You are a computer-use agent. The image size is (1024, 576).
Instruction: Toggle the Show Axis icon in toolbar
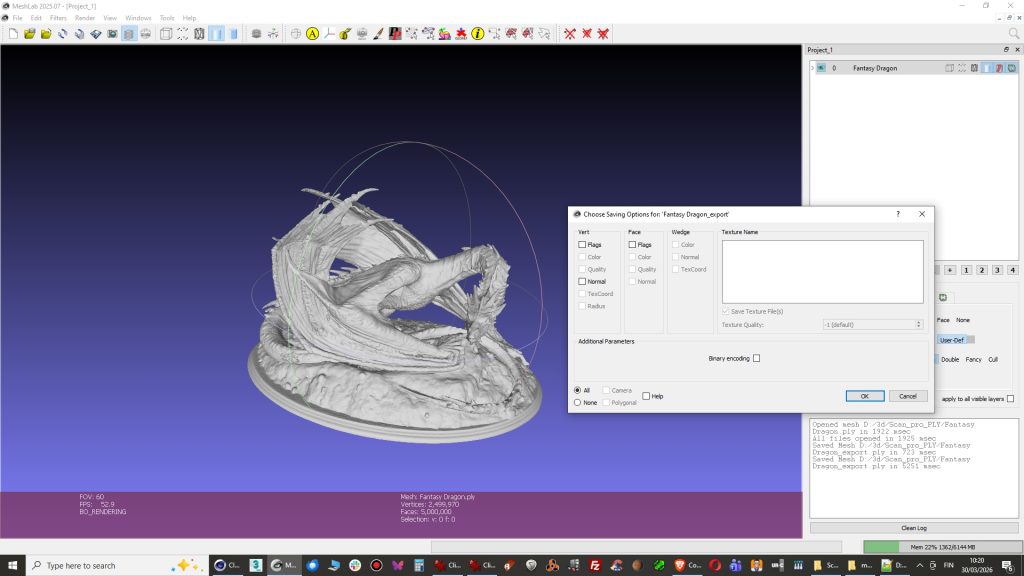328,33
